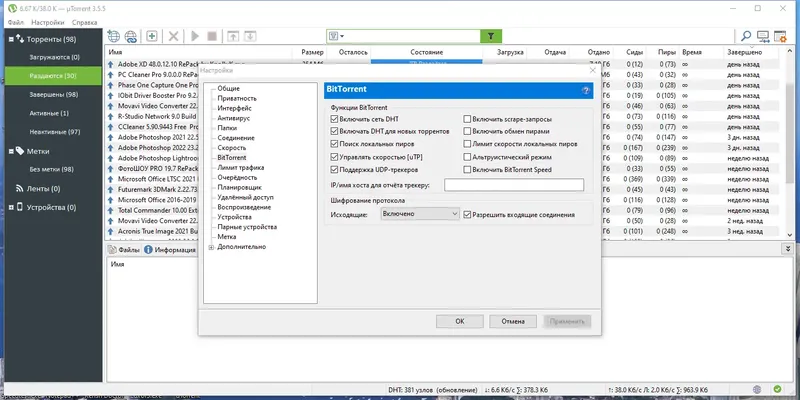800x400 pixels.
Task: Collapse the Торренты (98) sidebar group
Action: tap(11, 39)
